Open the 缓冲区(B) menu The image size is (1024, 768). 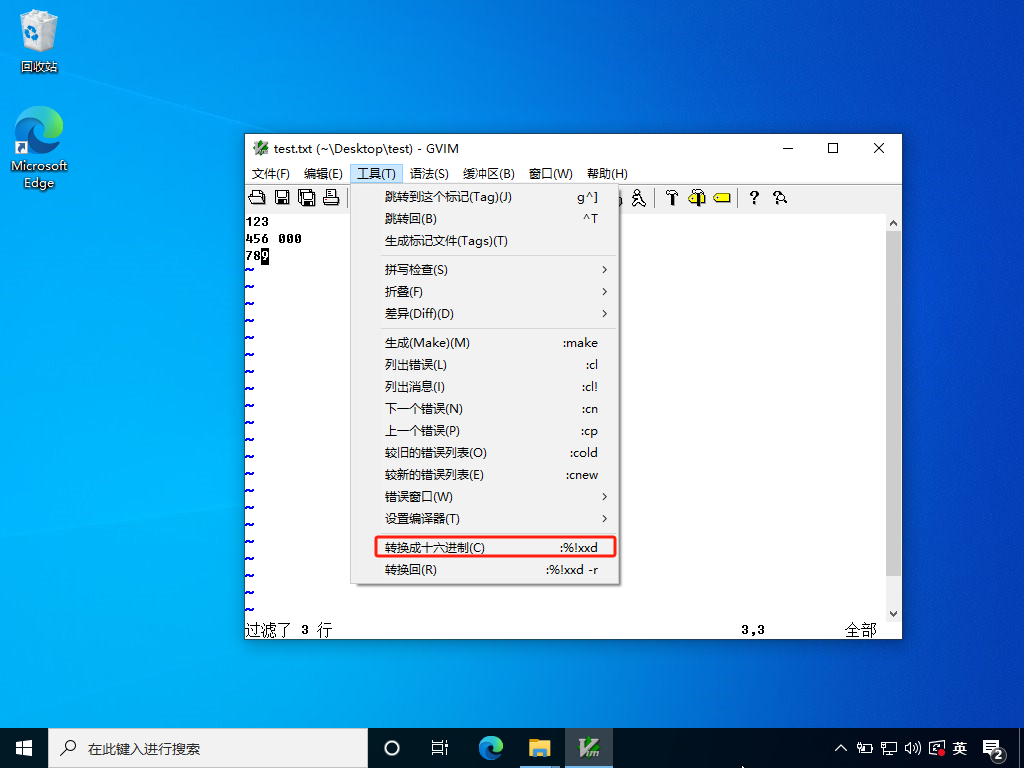coord(488,174)
